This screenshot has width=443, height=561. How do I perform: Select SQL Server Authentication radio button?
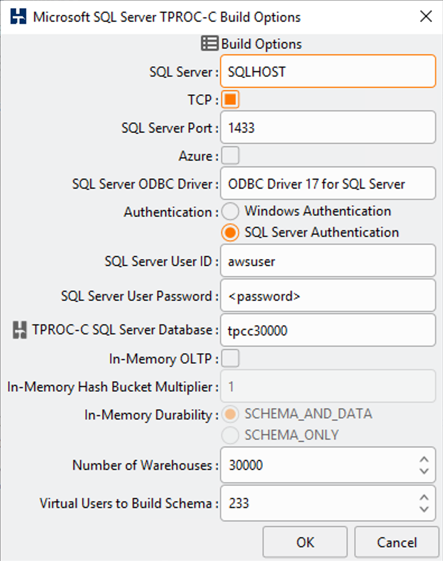pos(230,233)
